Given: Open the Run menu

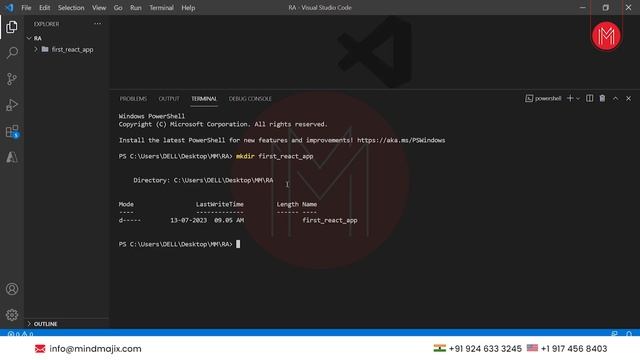Looking at the screenshot, I should click(136, 8).
